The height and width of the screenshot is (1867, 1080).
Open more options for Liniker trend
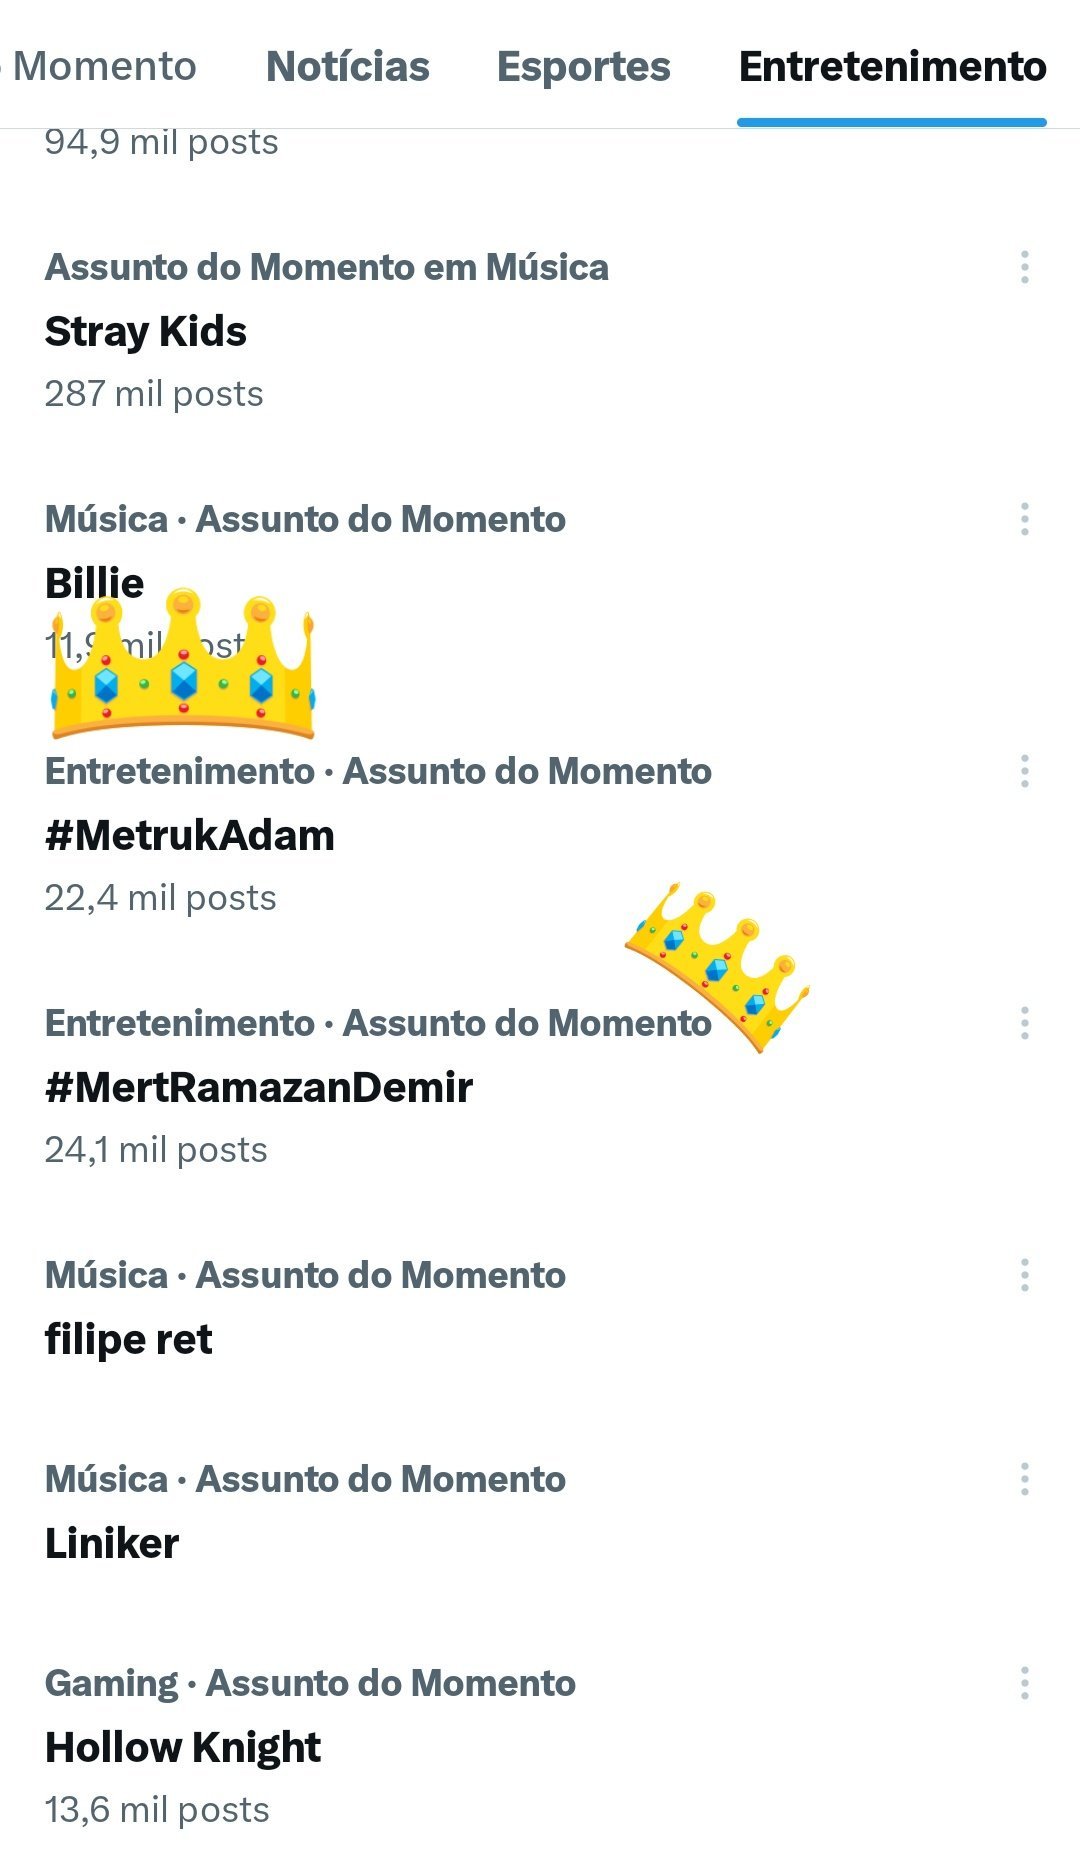(x=1024, y=1479)
